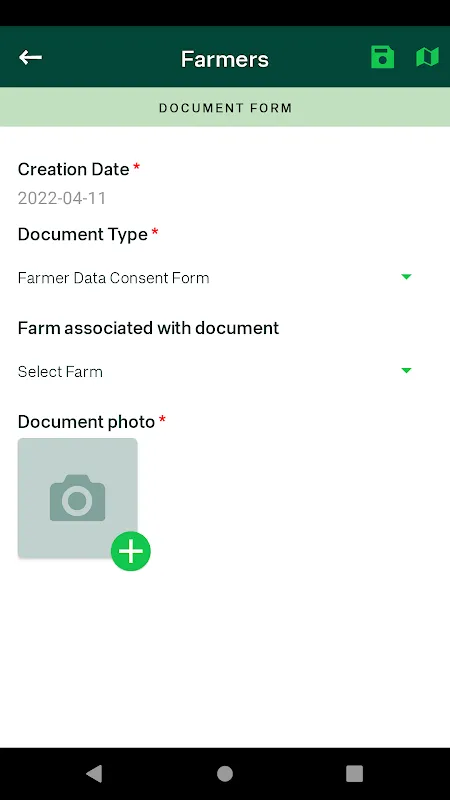Tap the Android back navigation button

[x=94, y=773]
